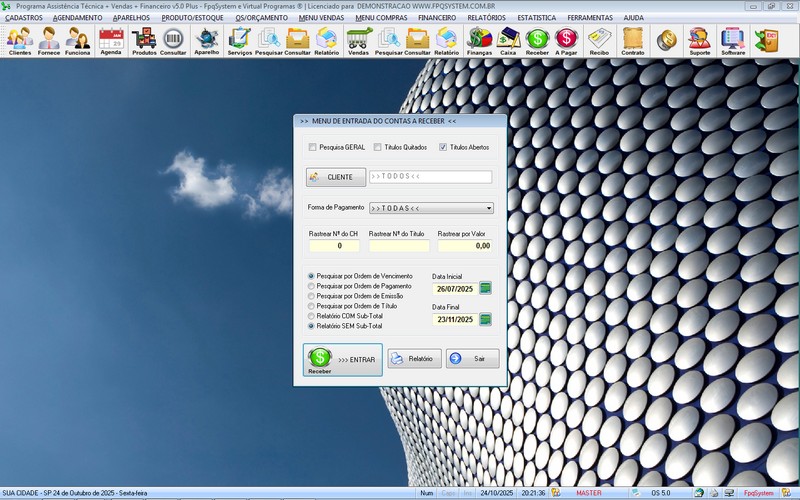Open the Vendas shopping cart icon

(x=358, y=41)
